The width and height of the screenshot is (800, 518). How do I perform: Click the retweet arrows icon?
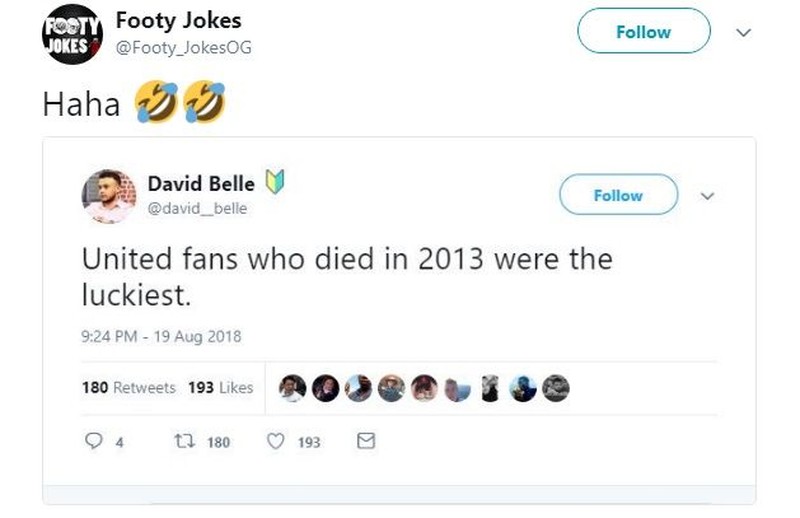pyautogui.click(x=183, y=441)
